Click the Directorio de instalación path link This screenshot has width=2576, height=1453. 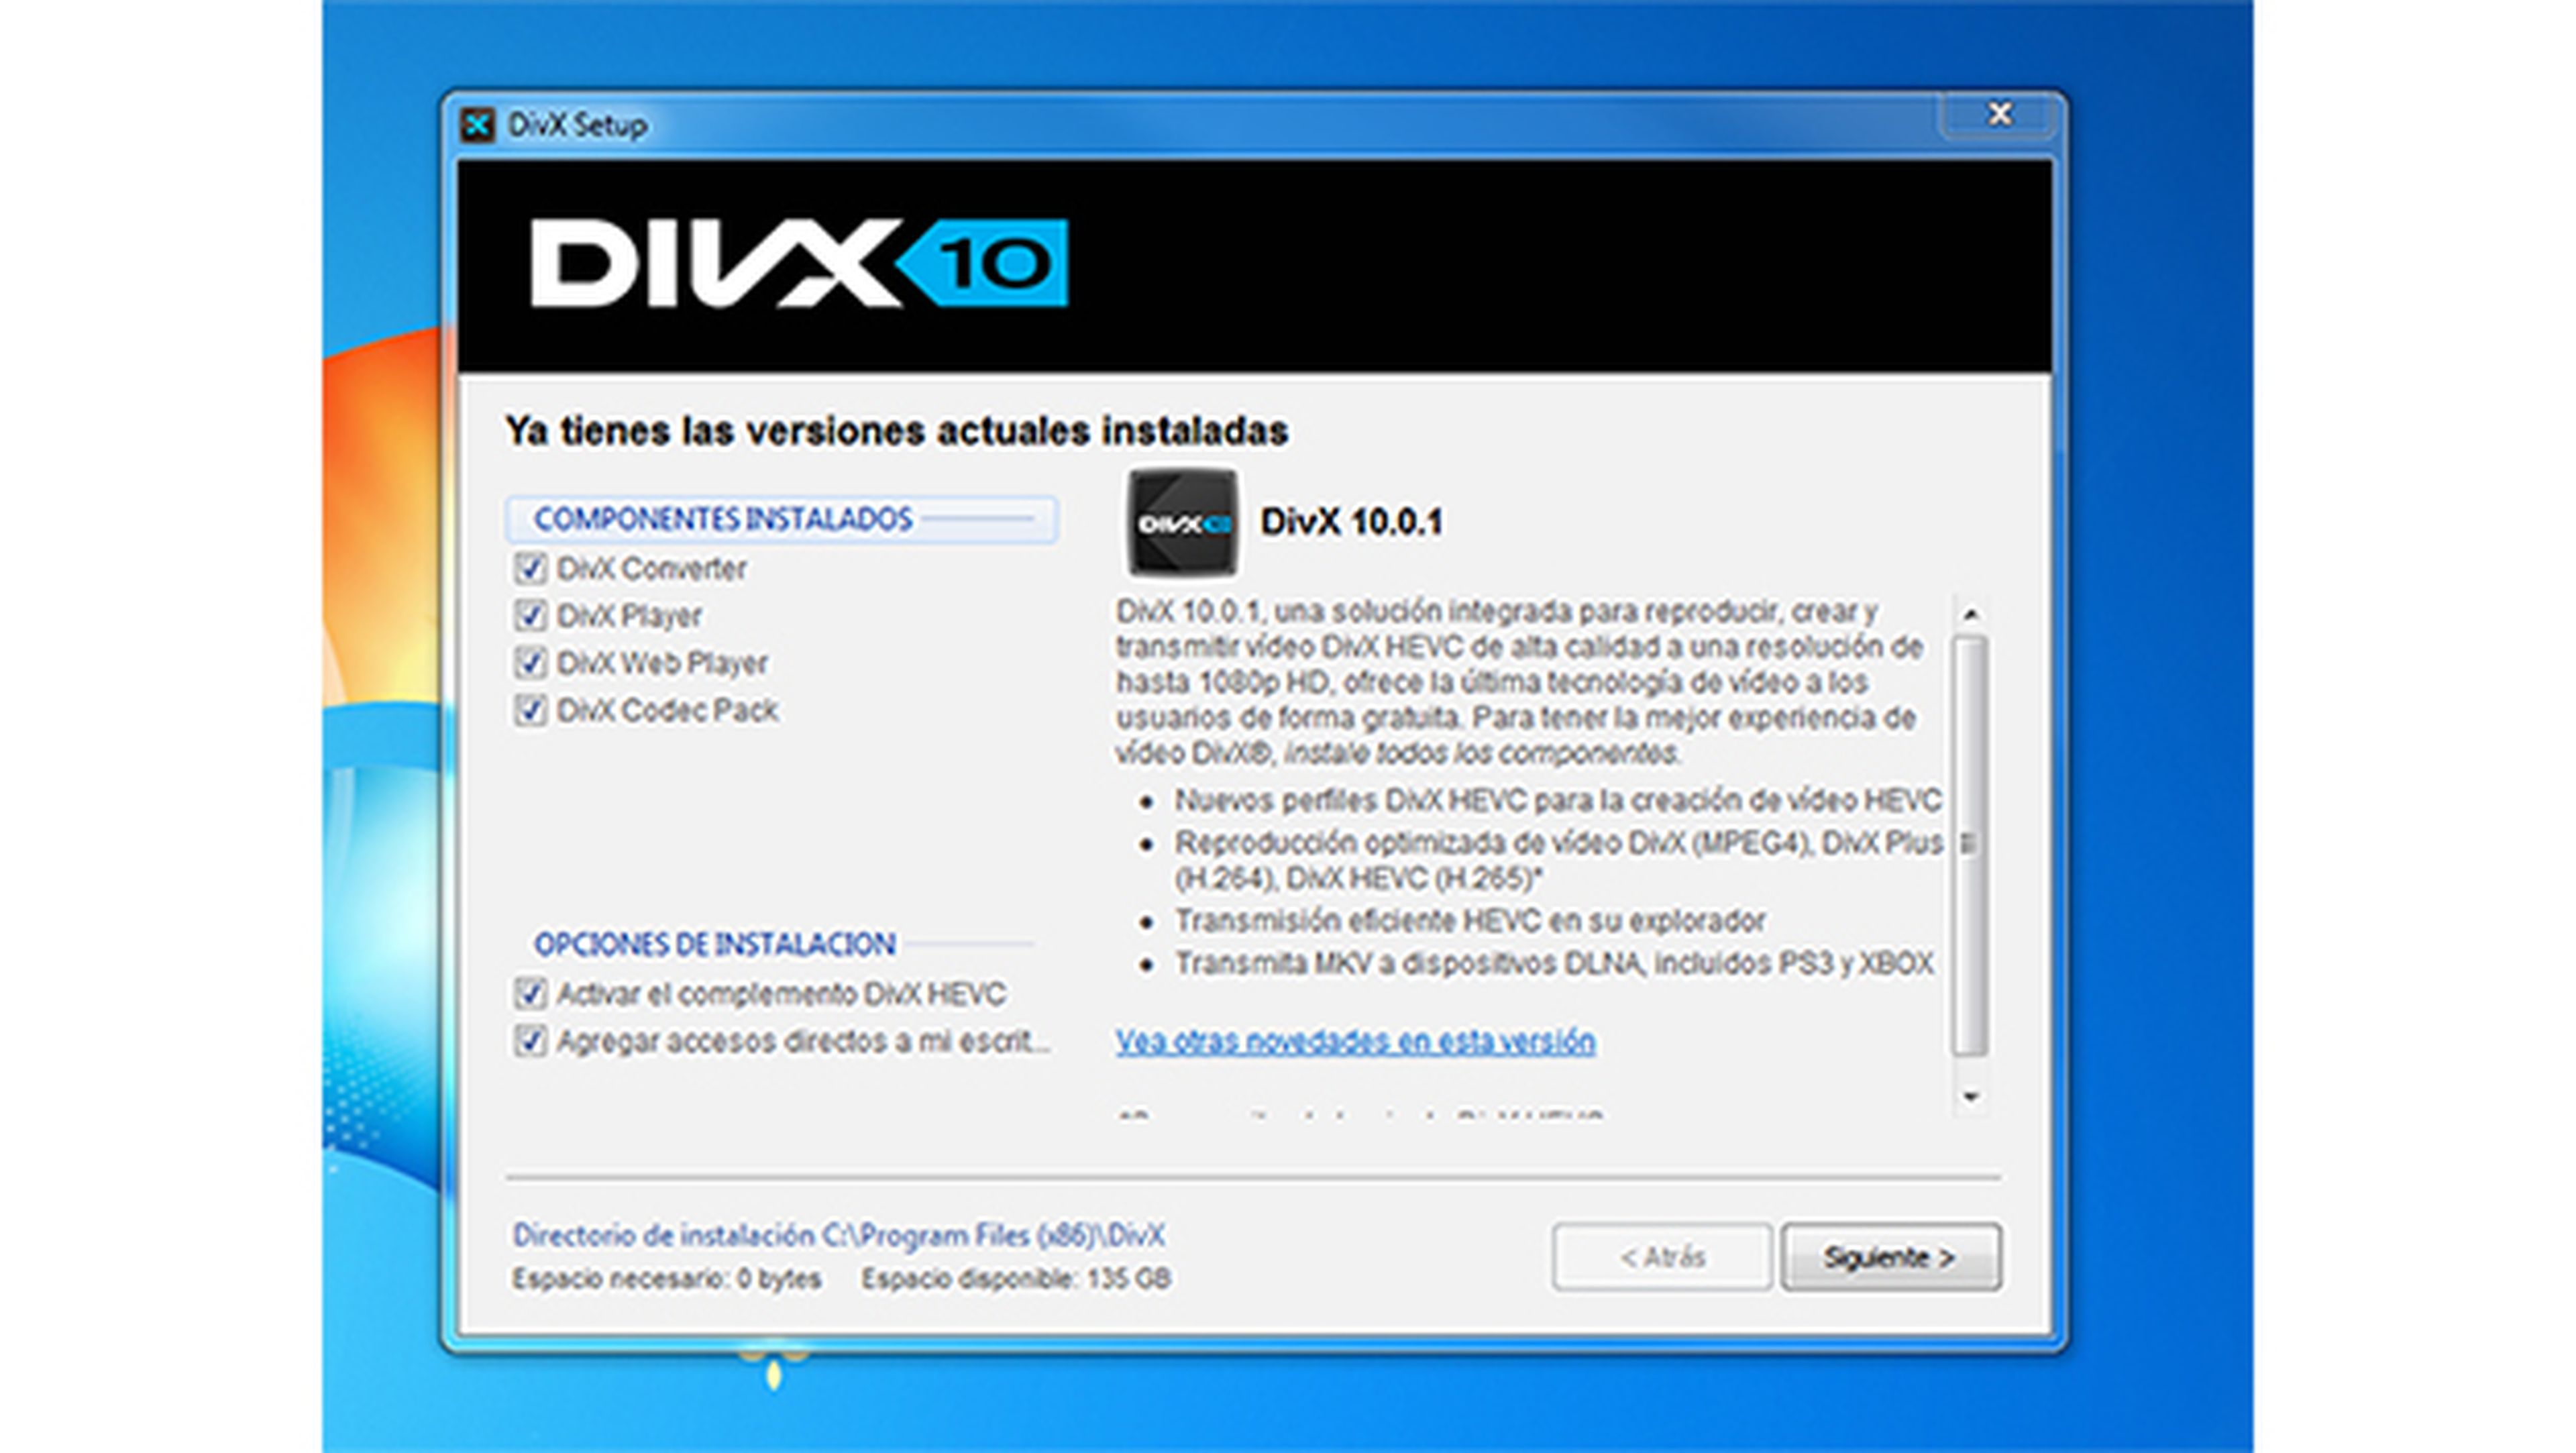pos(839,1236)
